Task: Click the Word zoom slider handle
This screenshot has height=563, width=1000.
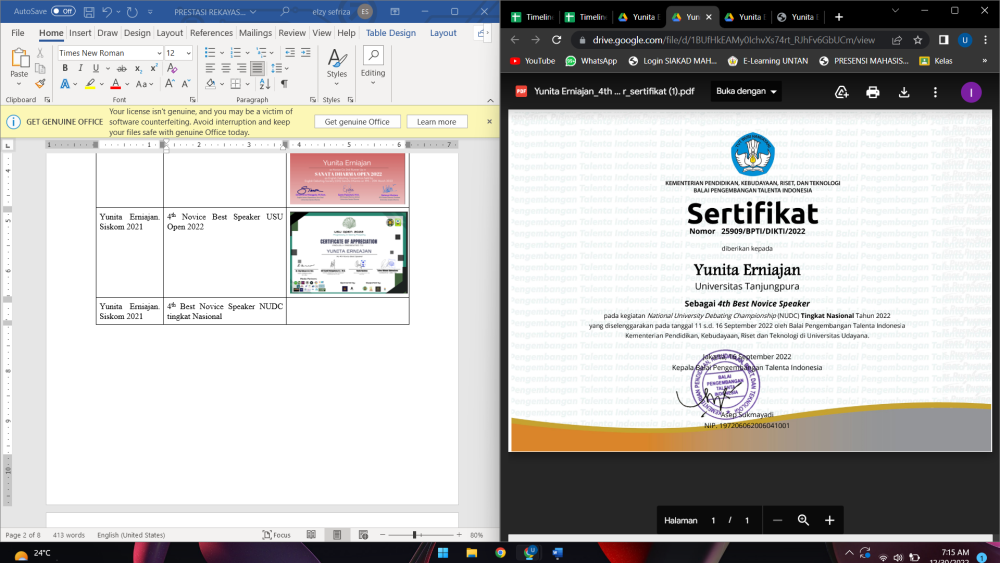Action: 415,535
